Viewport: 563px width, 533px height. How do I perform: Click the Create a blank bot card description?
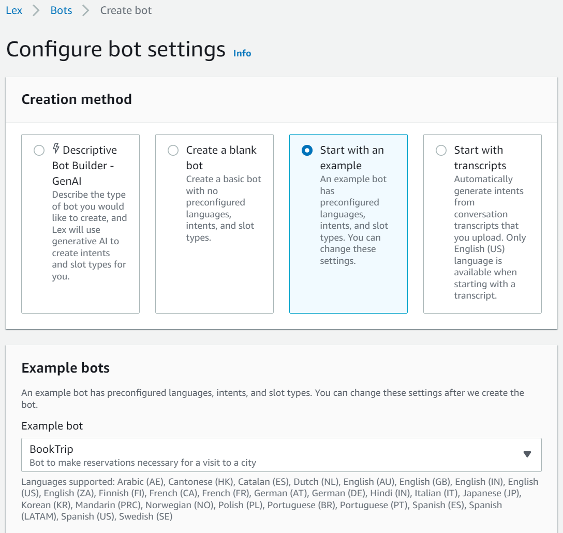click(x=223, y=208)
